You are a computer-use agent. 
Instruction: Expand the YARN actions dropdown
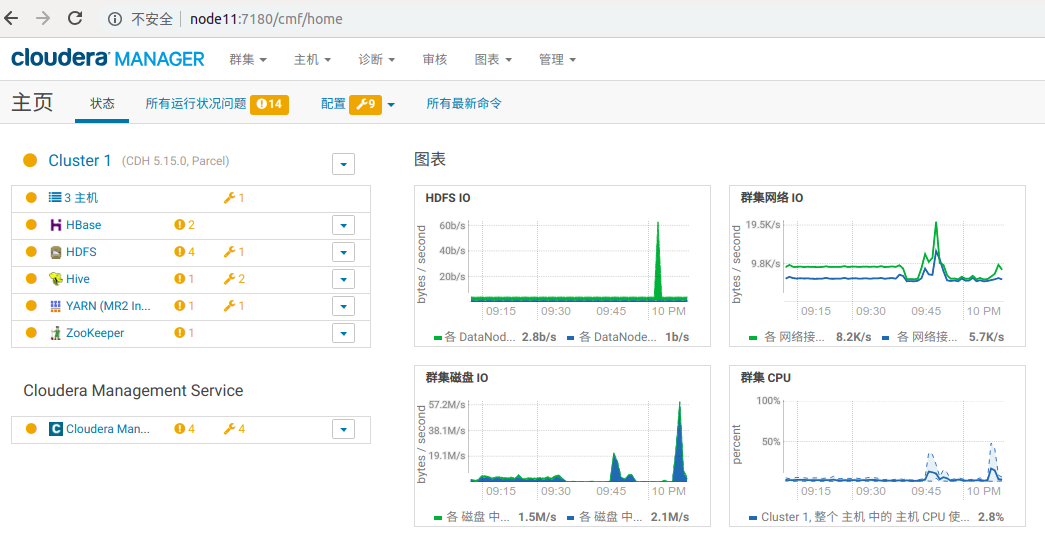[x=343, y=306]
